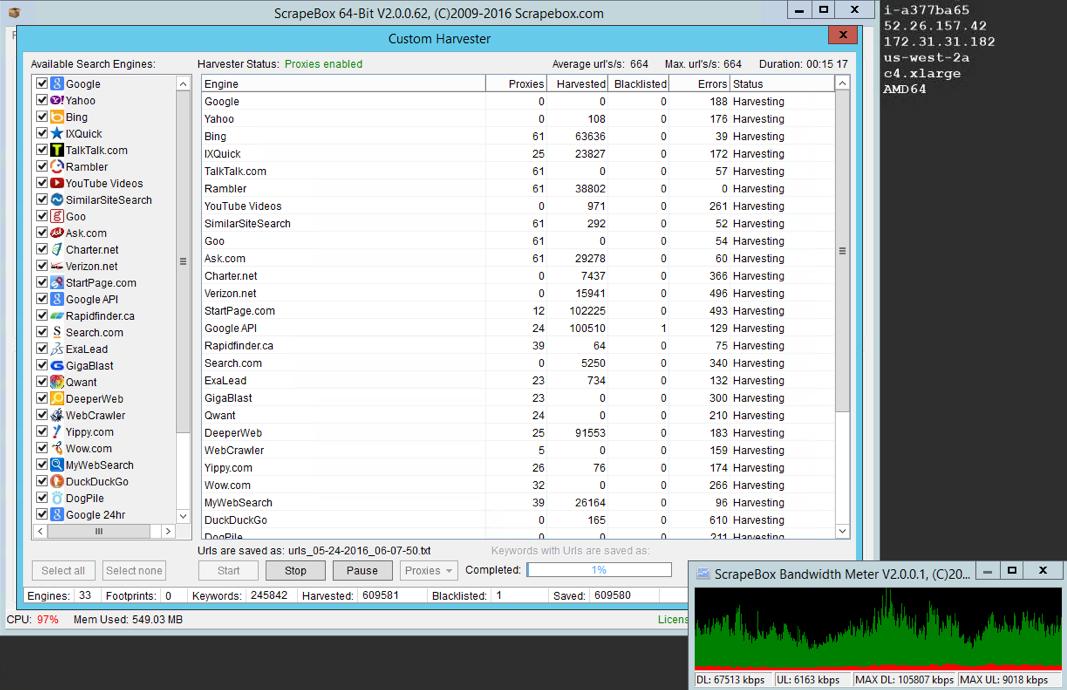
Task: Close the Custom Harvester dialog
Action: (843, 35)
